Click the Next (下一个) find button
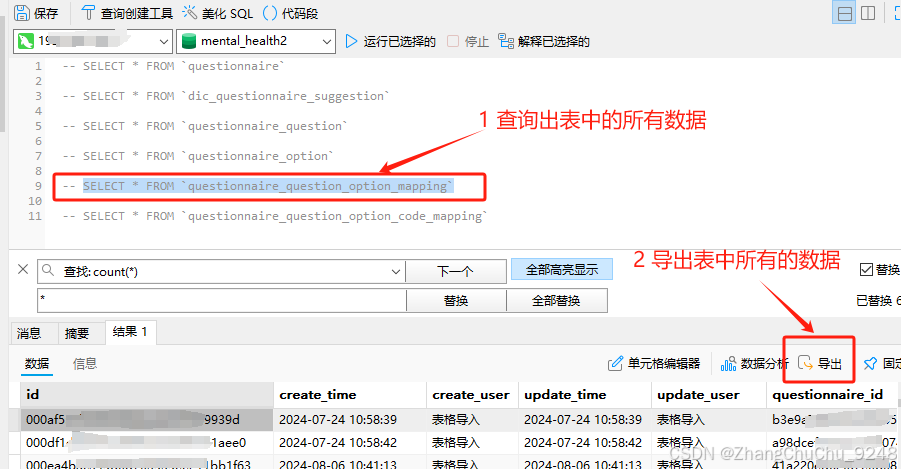This screenshot has height=469, width=901. point(456,271)
